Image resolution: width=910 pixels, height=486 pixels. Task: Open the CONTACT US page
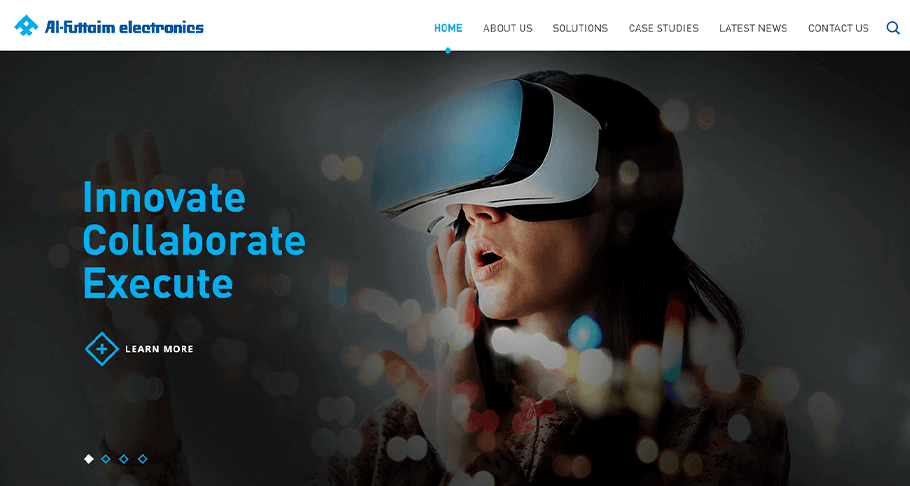tap(839, 28)
